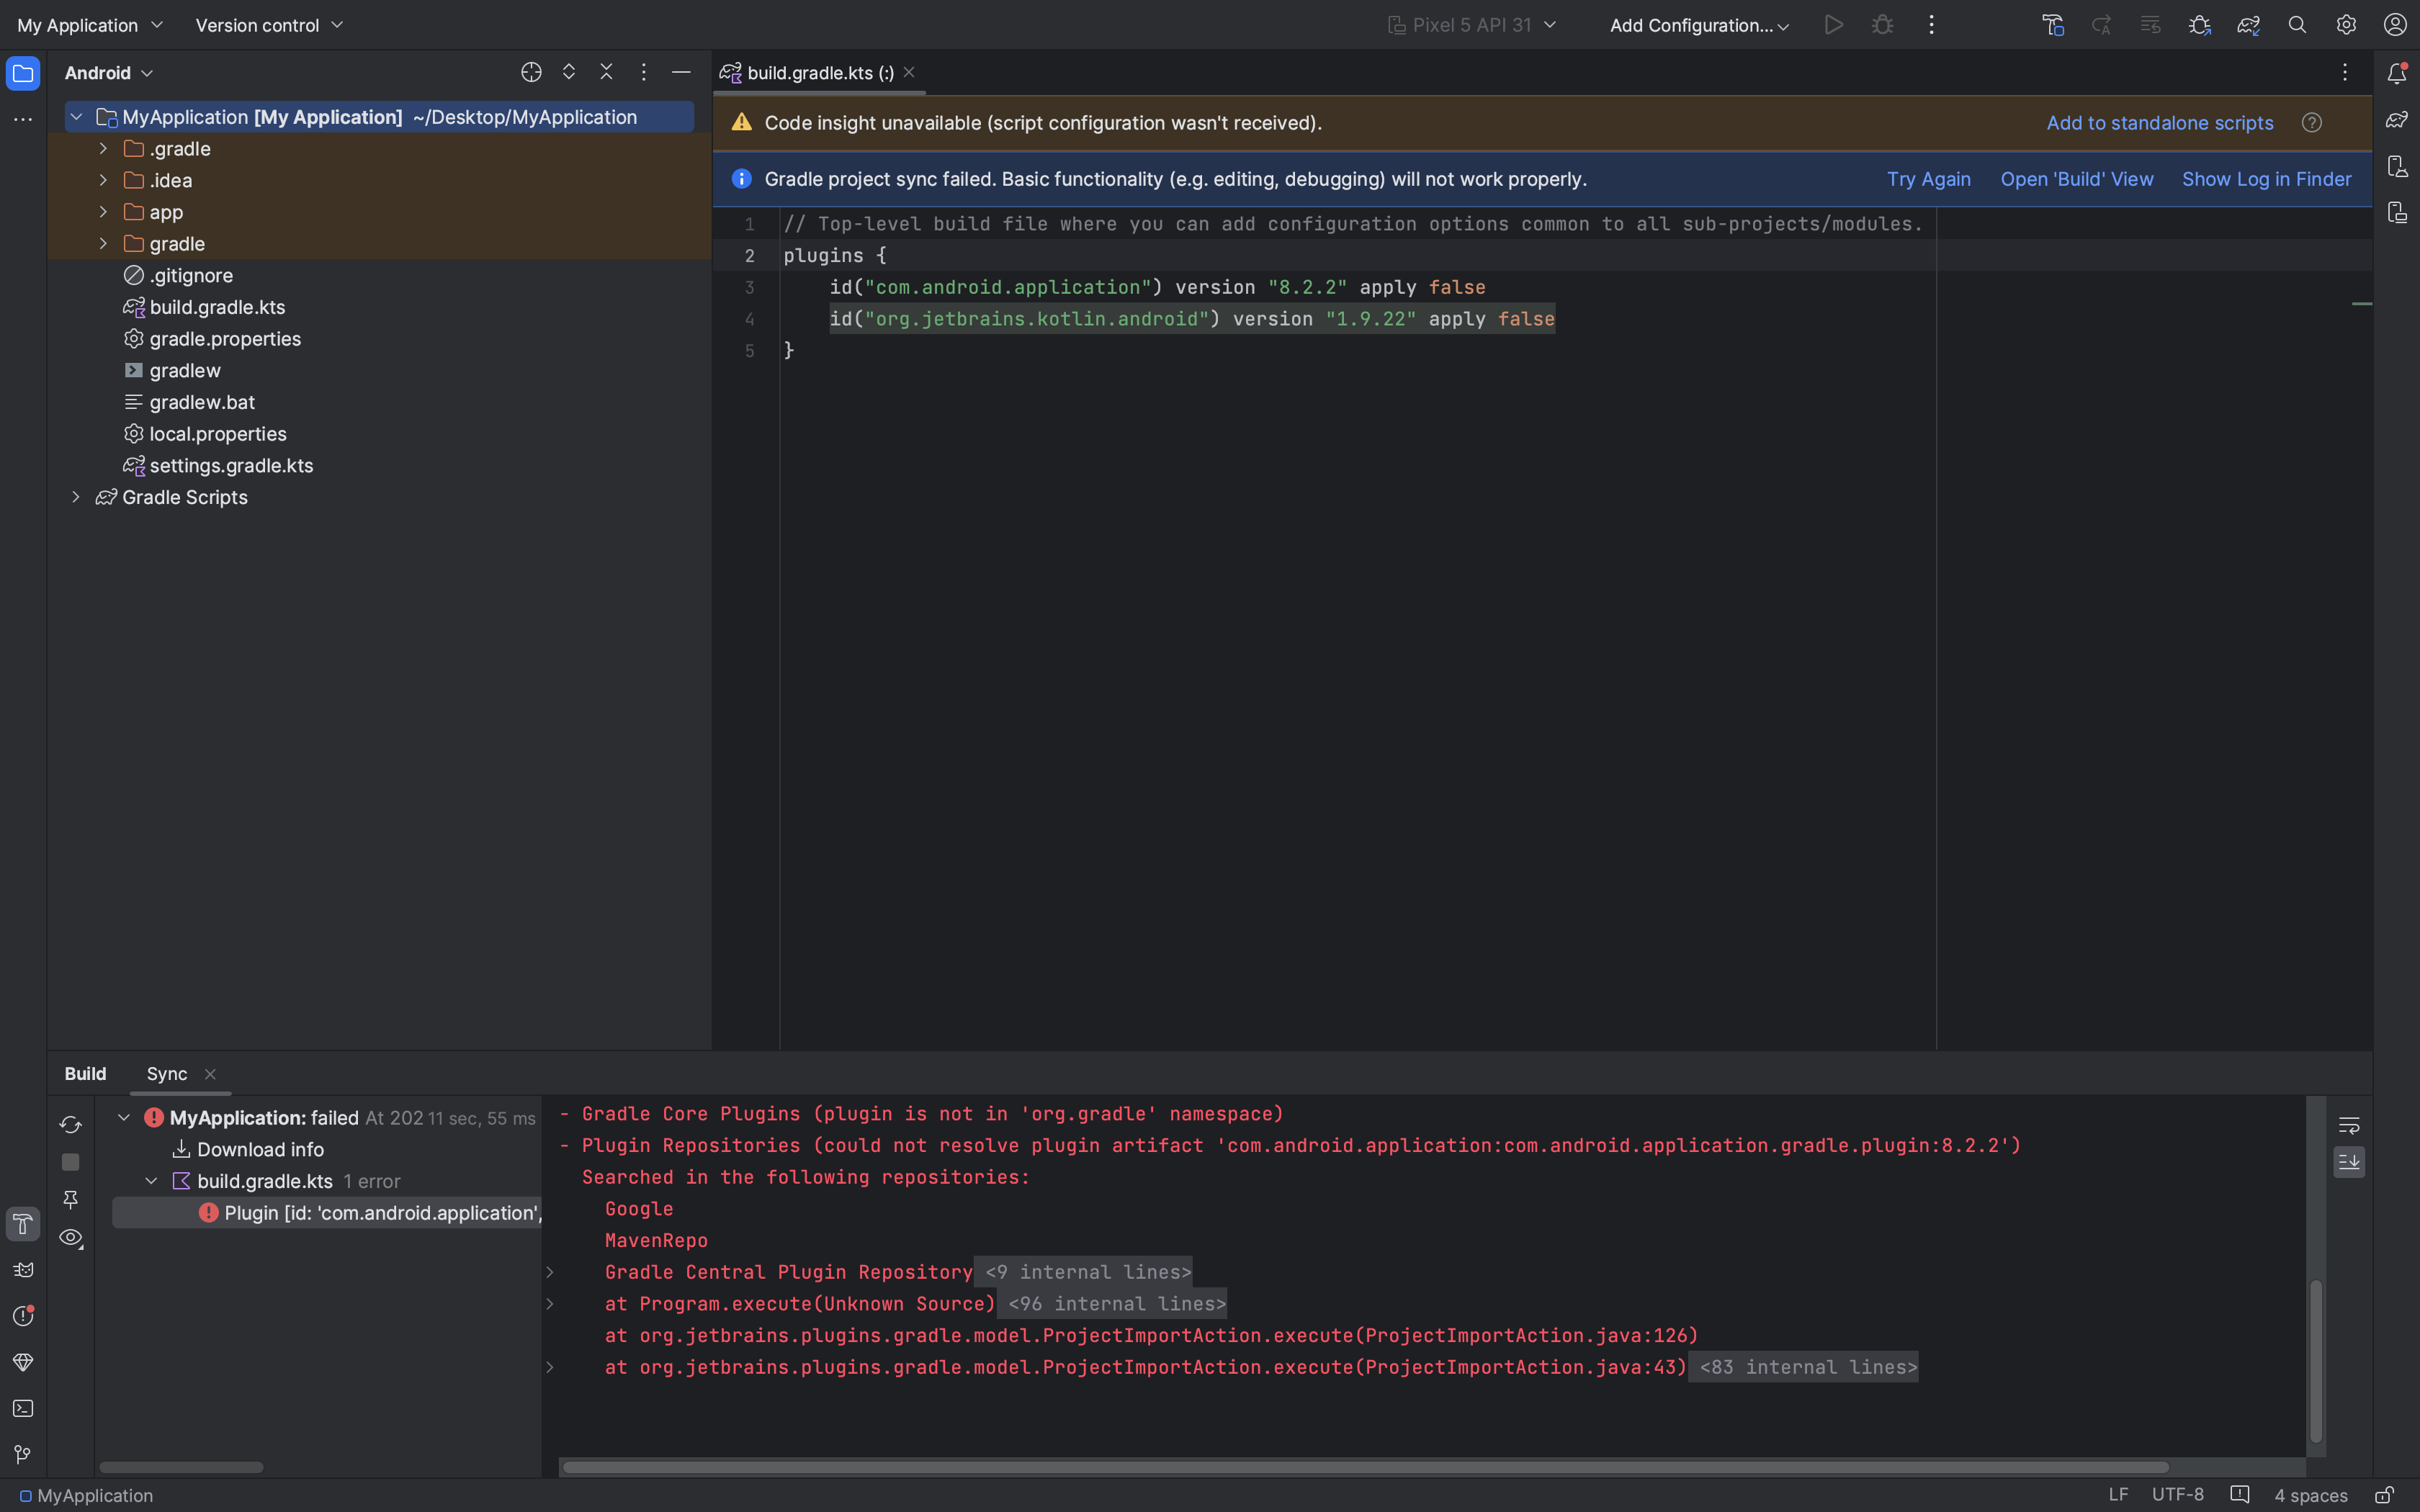
Task: Open account profile icon
Action: [x=2395, y=25]
